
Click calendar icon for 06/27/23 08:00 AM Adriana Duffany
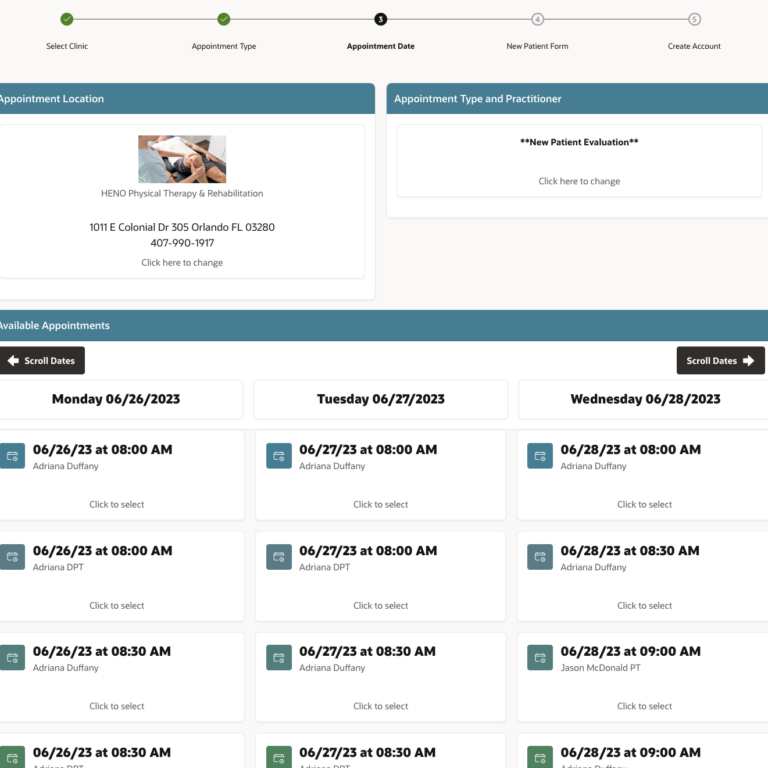coord(279,456)
